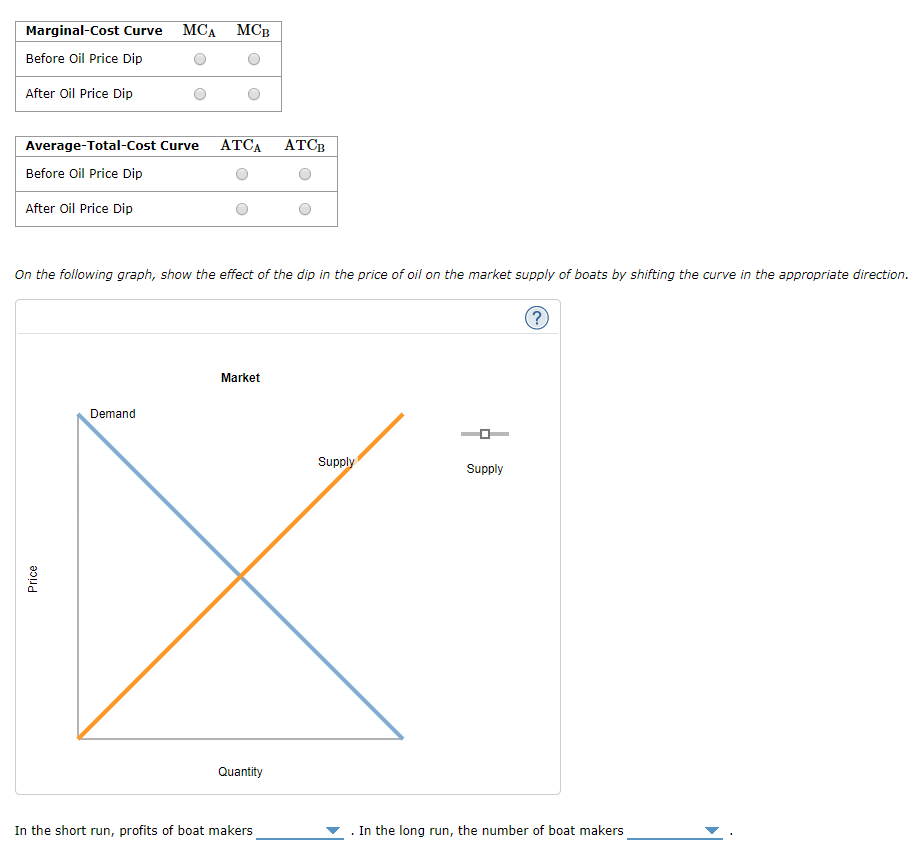This screenshot has height=852, width=923.
Task: Click the Supply slider handle in the palette
Action: point(484,434)
